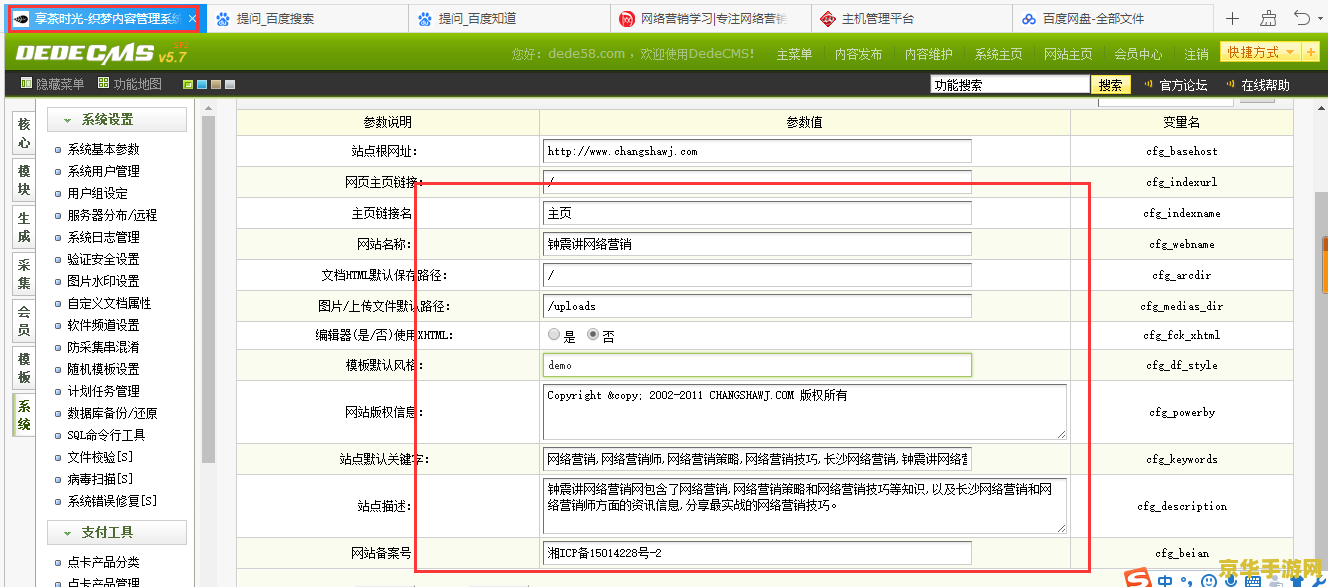
Task: Click the DedeCMS v5.7 logo
Action: point(101,52)
